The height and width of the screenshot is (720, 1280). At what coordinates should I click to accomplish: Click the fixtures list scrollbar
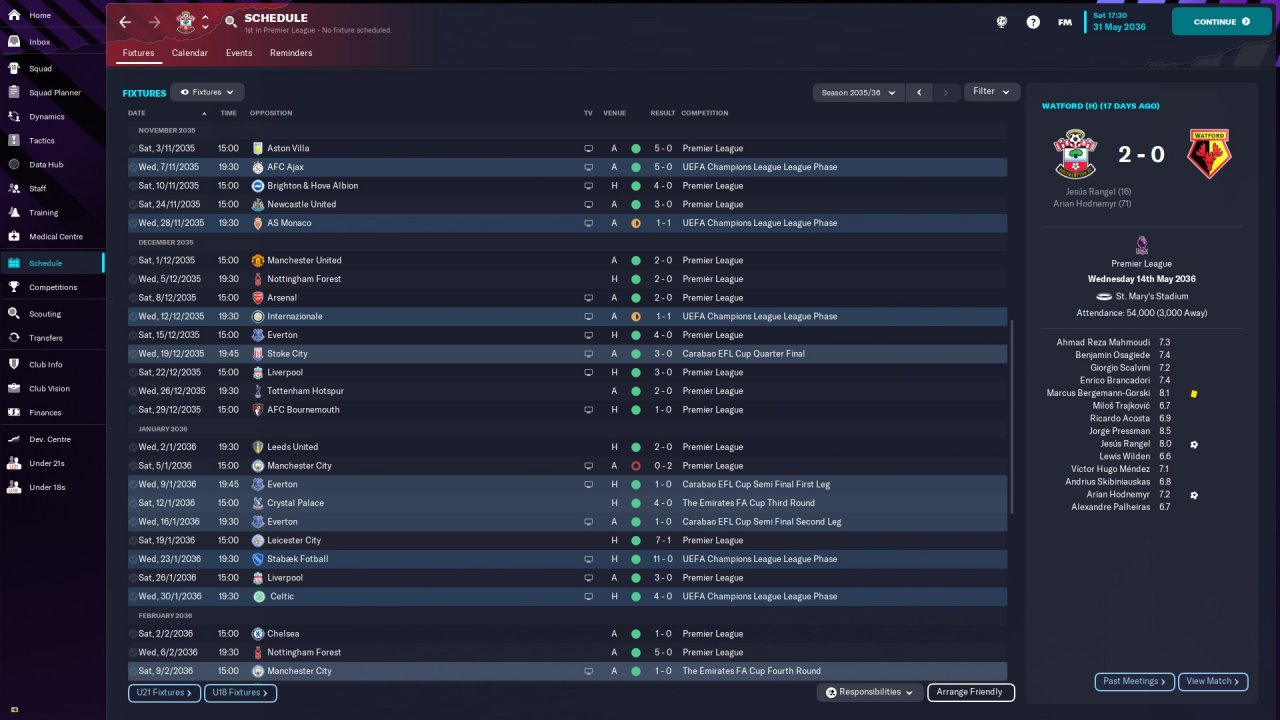[1012, 417]
